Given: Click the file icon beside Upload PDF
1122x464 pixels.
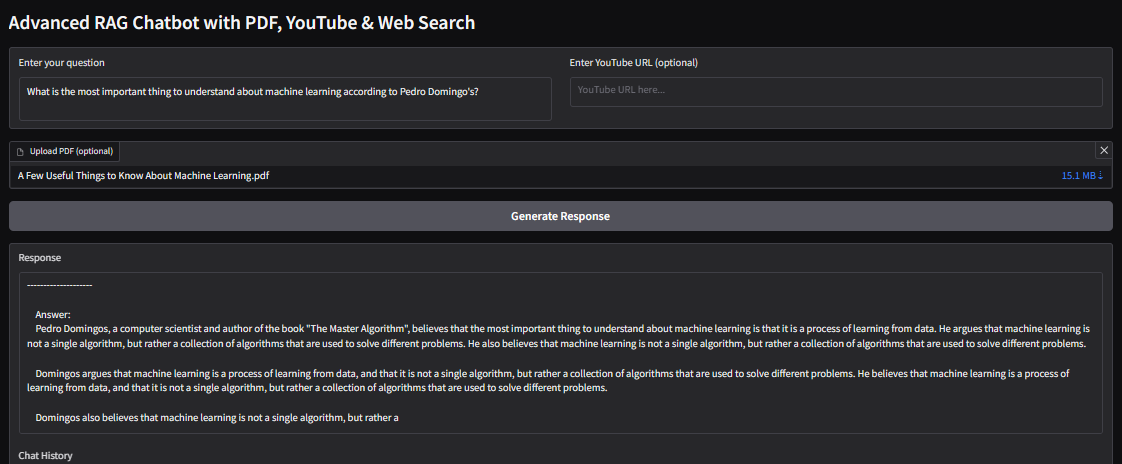Looking at the screenshot, I should coord(20,152).
